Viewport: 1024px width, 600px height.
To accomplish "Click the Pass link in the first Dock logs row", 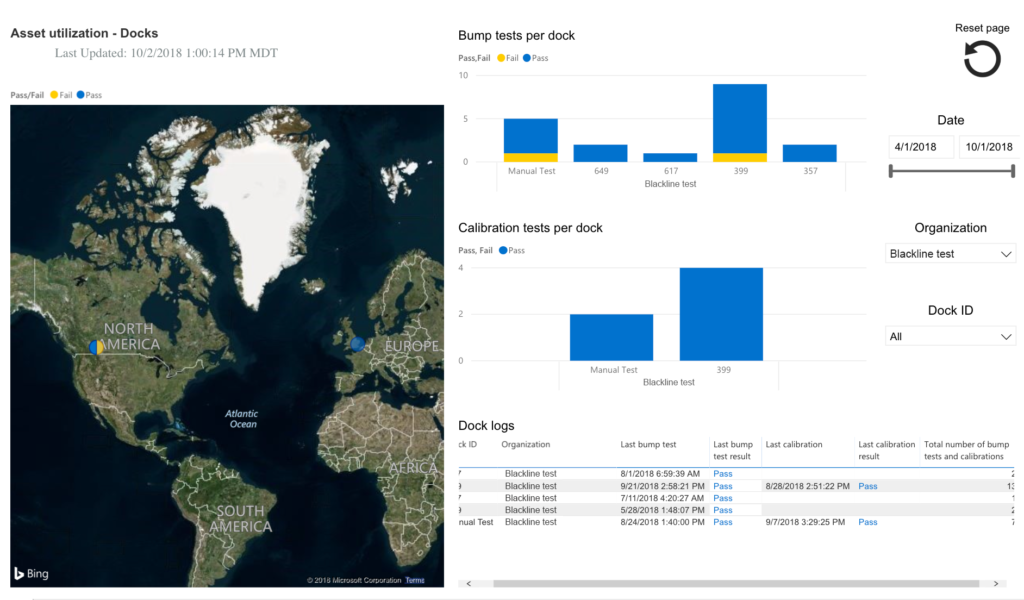I will [x=722, y=473].
